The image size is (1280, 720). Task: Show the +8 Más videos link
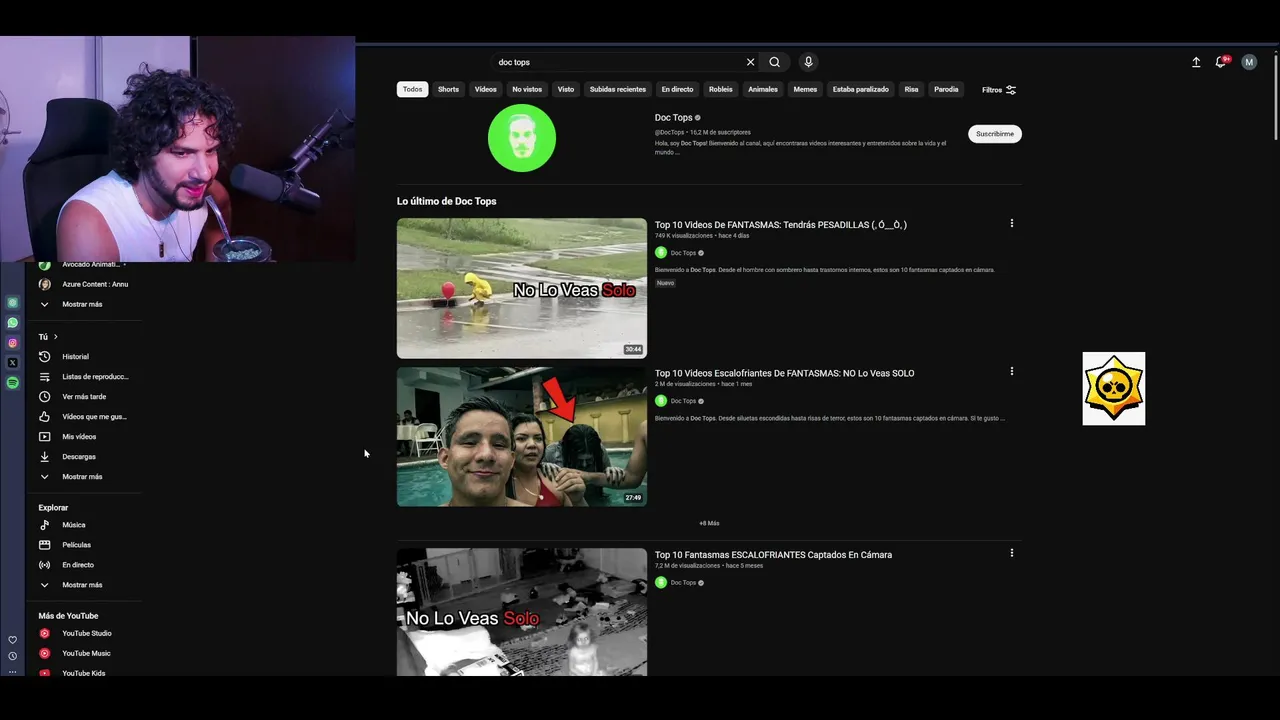click(x=709, y=523)
